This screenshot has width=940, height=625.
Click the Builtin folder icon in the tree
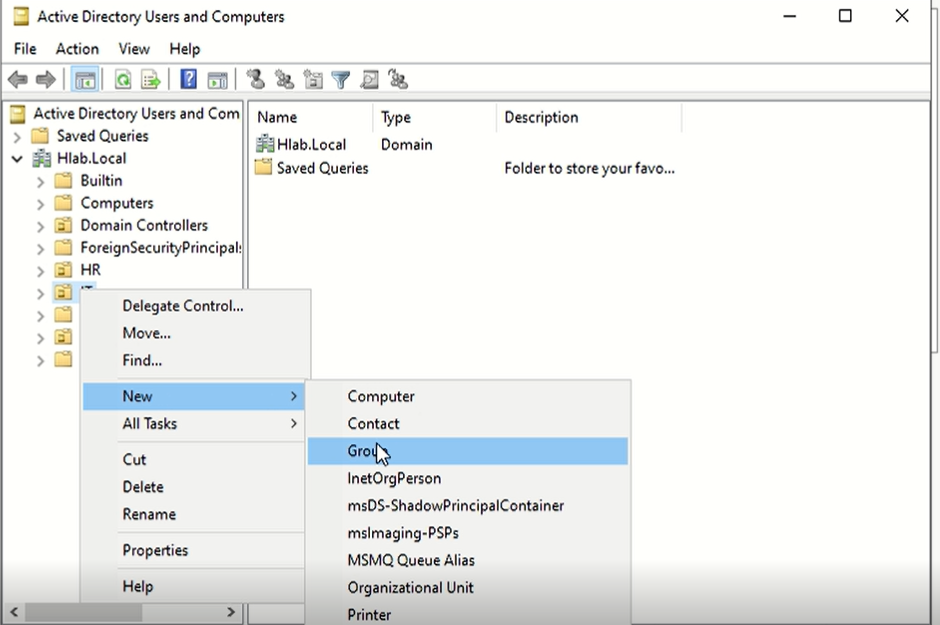pyautogui.click(x=63, y=180)
